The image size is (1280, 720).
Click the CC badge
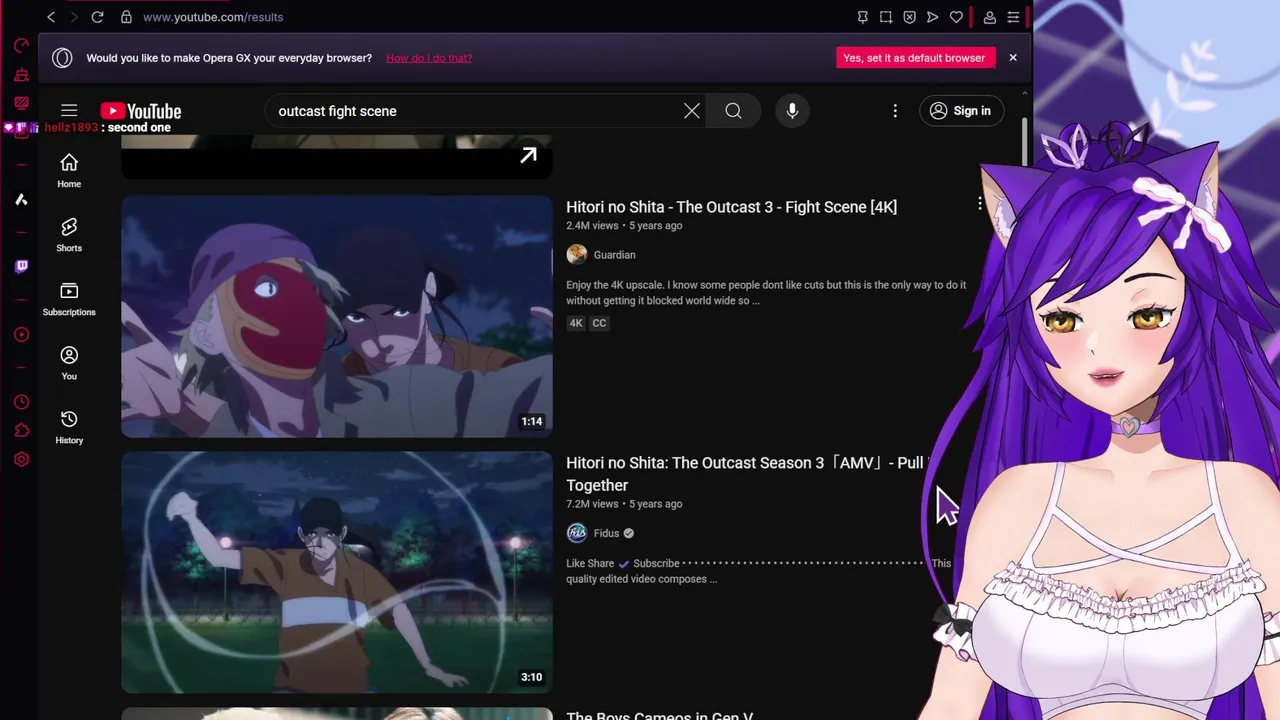click(599, 323)
